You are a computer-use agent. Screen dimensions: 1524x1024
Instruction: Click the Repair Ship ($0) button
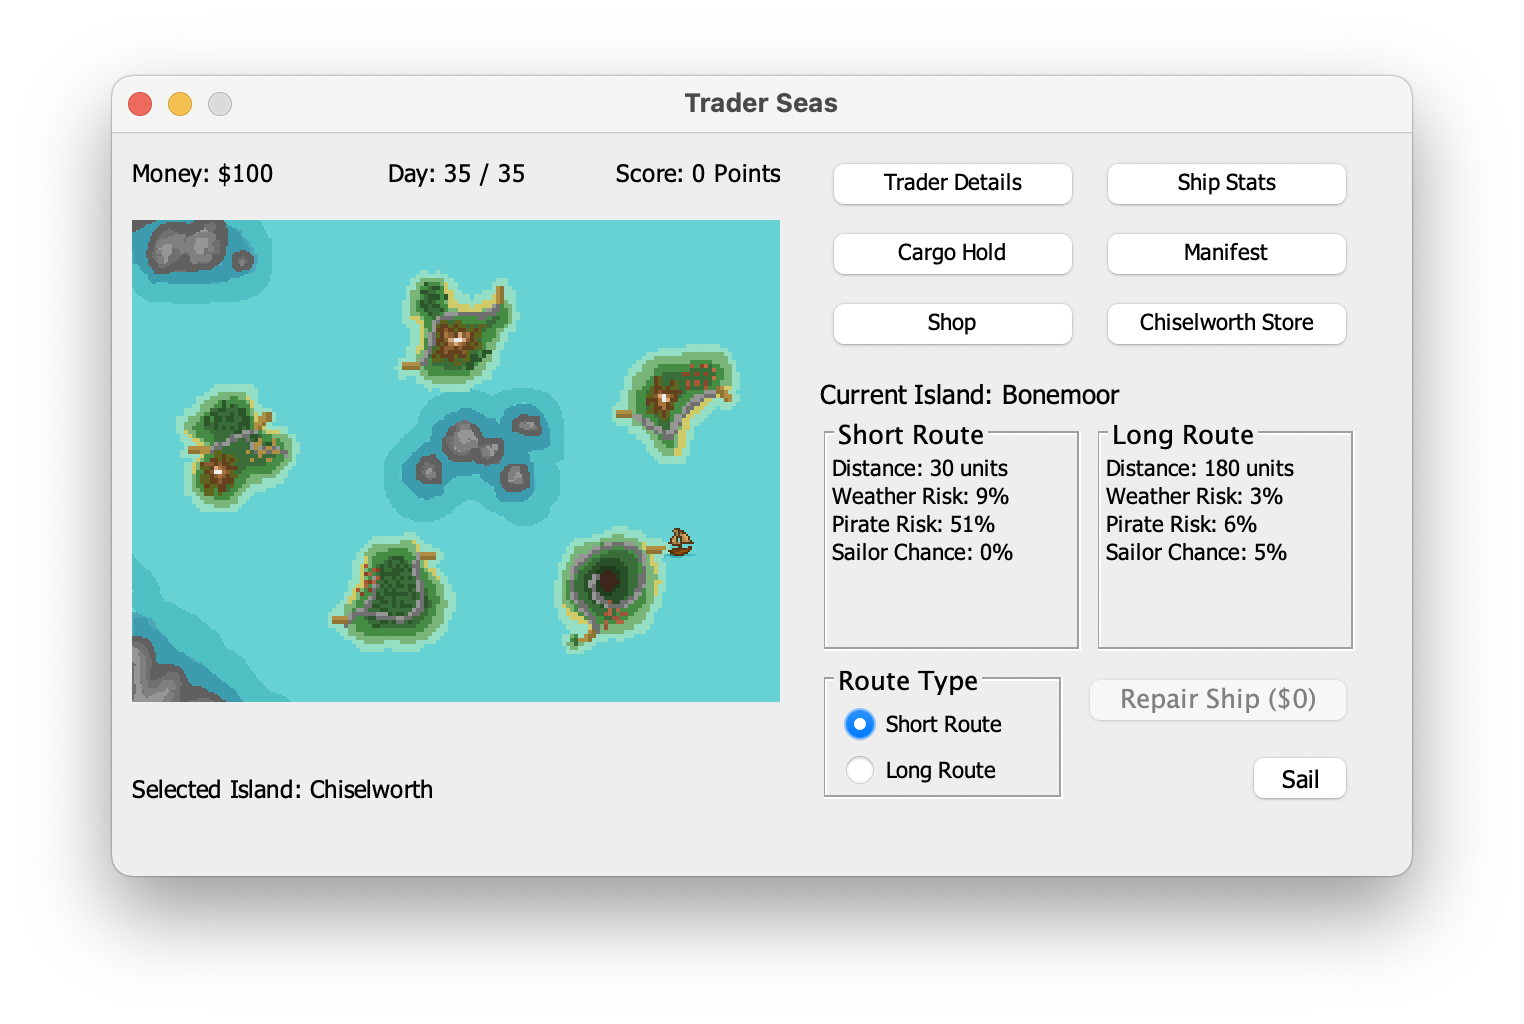tap(1217, 699)
